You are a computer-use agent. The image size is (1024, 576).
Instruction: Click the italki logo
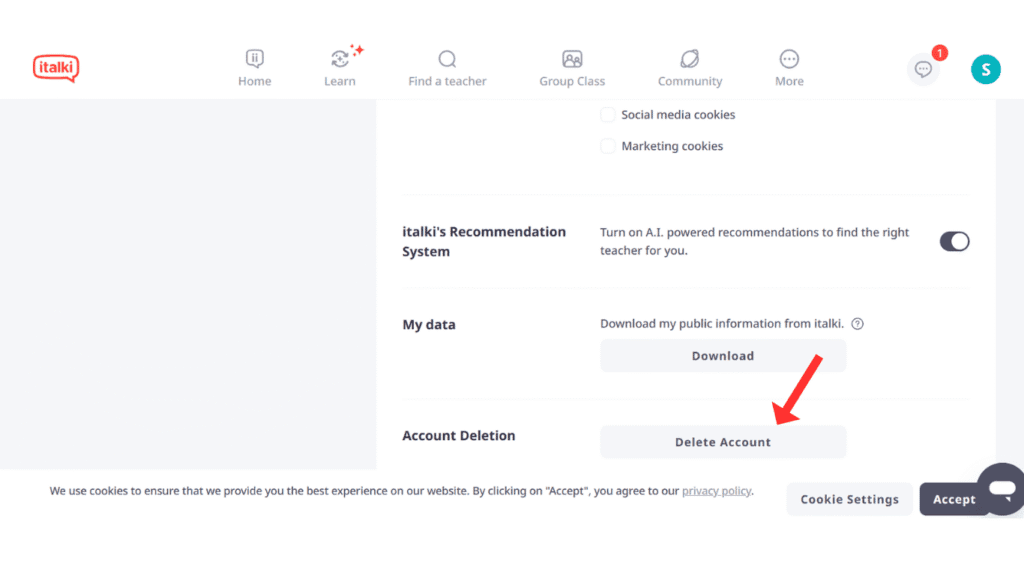(x=56, y=67)
